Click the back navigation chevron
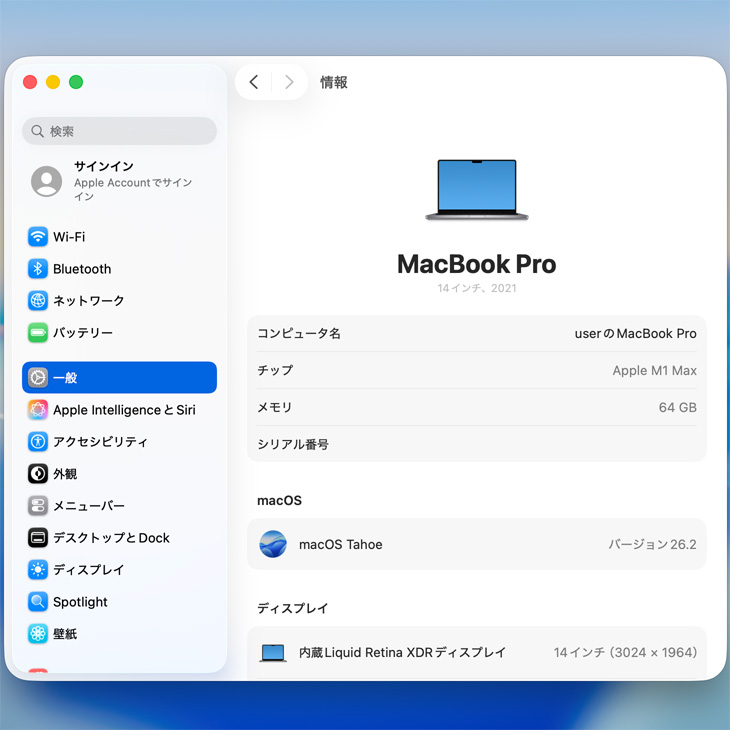 (x=254, y=82)
